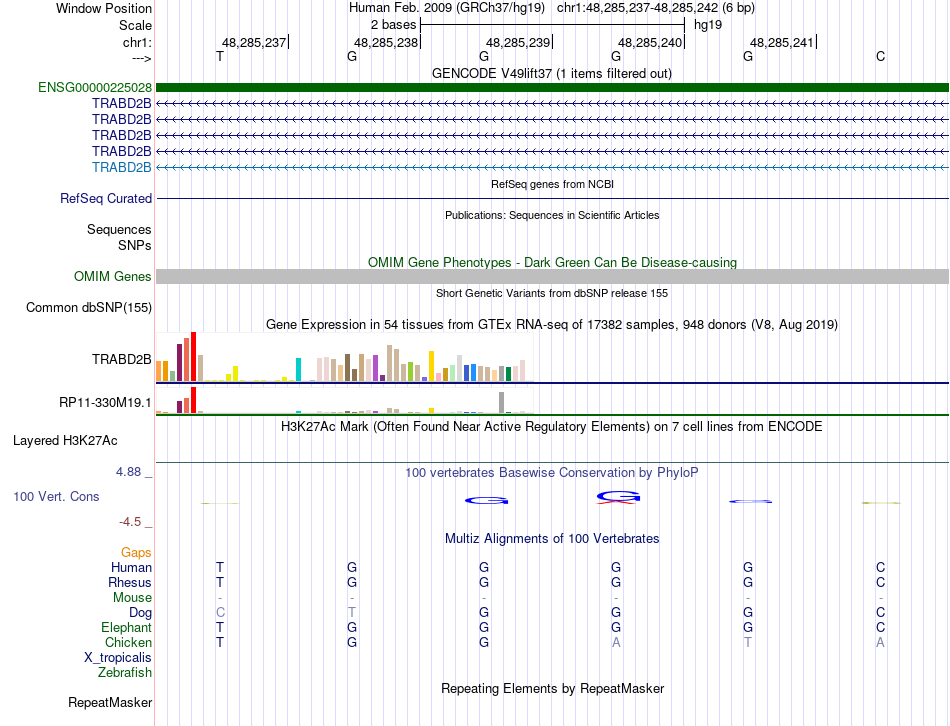Screen dimensions: 950x726
Task: Open the H3K27Ac Mark ENCODE track title
Action: click(552, 427)
